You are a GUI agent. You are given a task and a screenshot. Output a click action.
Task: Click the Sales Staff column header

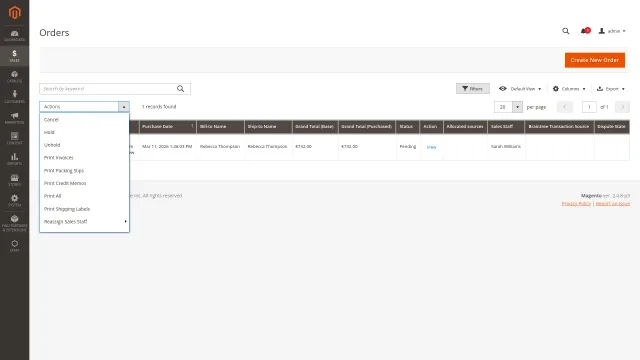click(x=506, y=127)
